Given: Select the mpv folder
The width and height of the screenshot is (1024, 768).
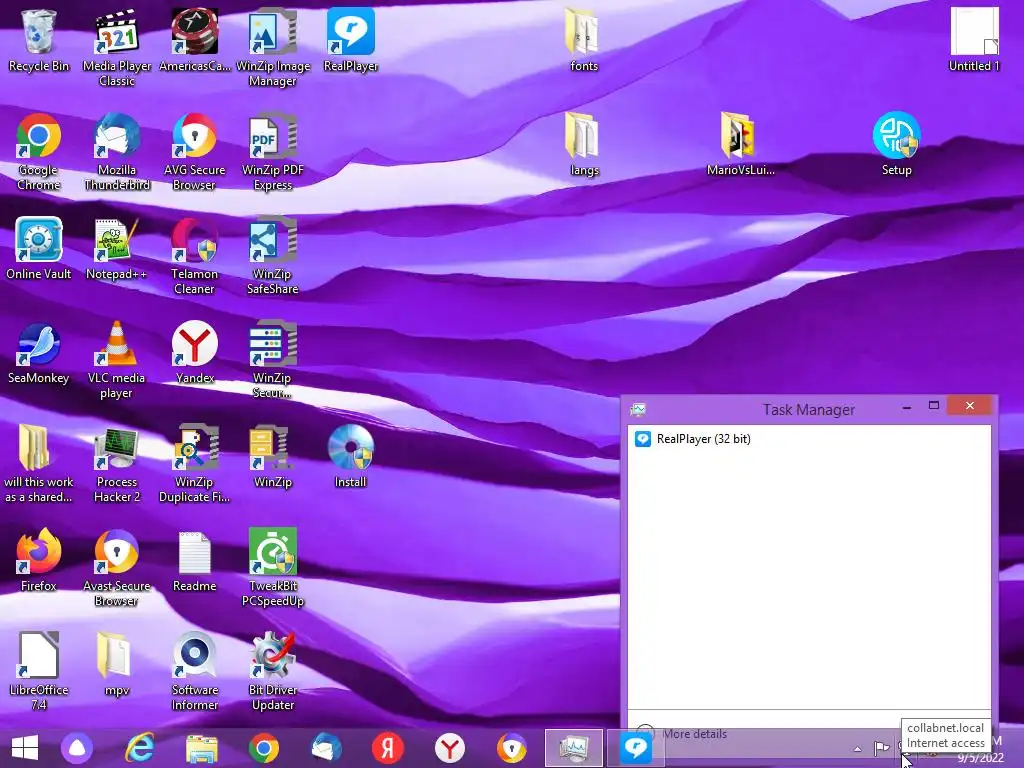Looking at the screenshot, I should tap(117, 664).
